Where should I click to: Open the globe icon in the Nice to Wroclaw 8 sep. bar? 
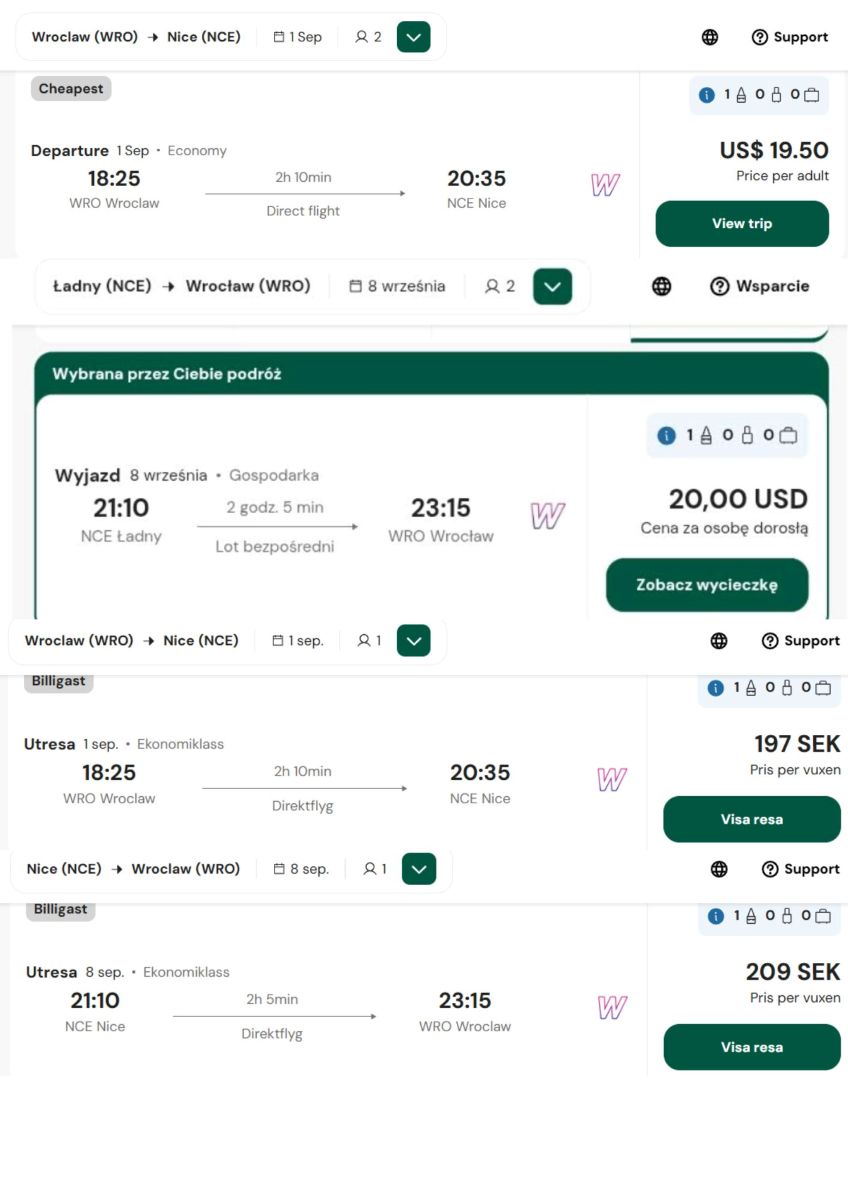719,869
